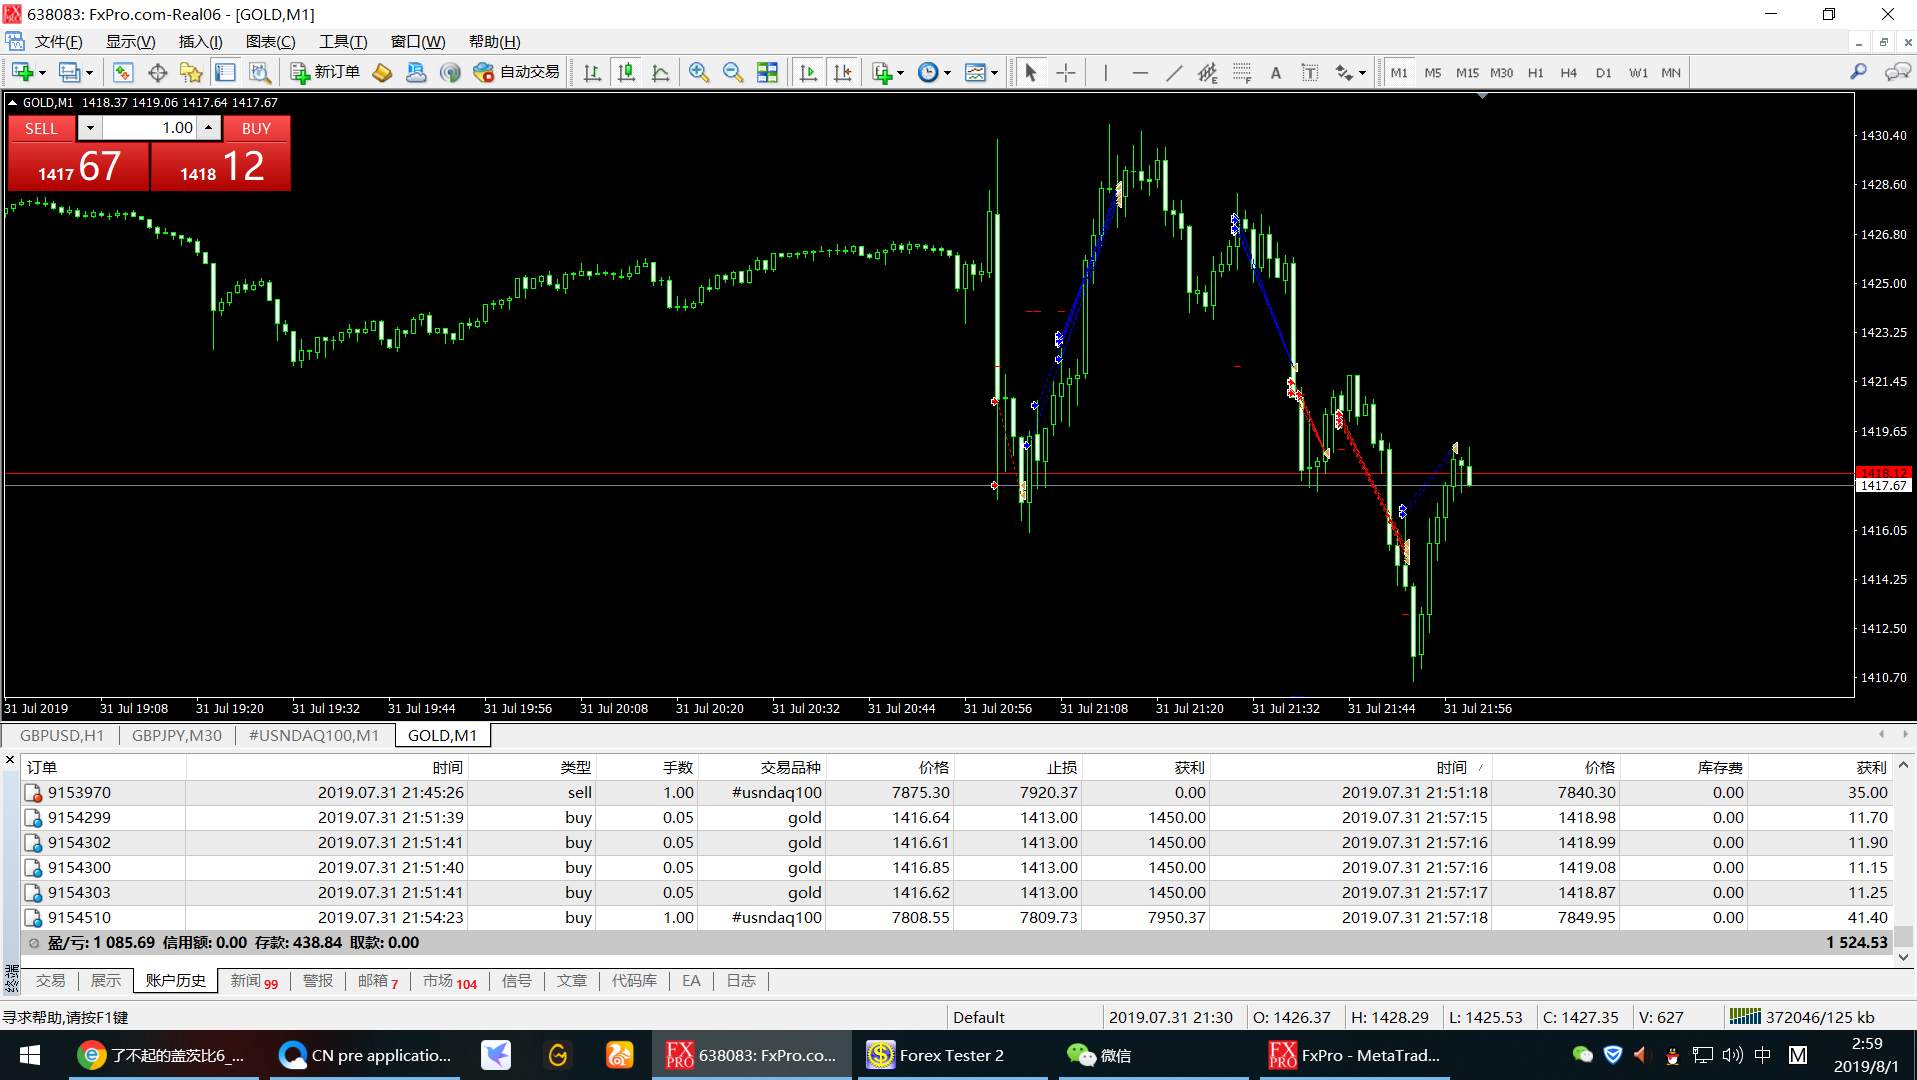Expand the templates dropdown arrow

coord(994,73)
